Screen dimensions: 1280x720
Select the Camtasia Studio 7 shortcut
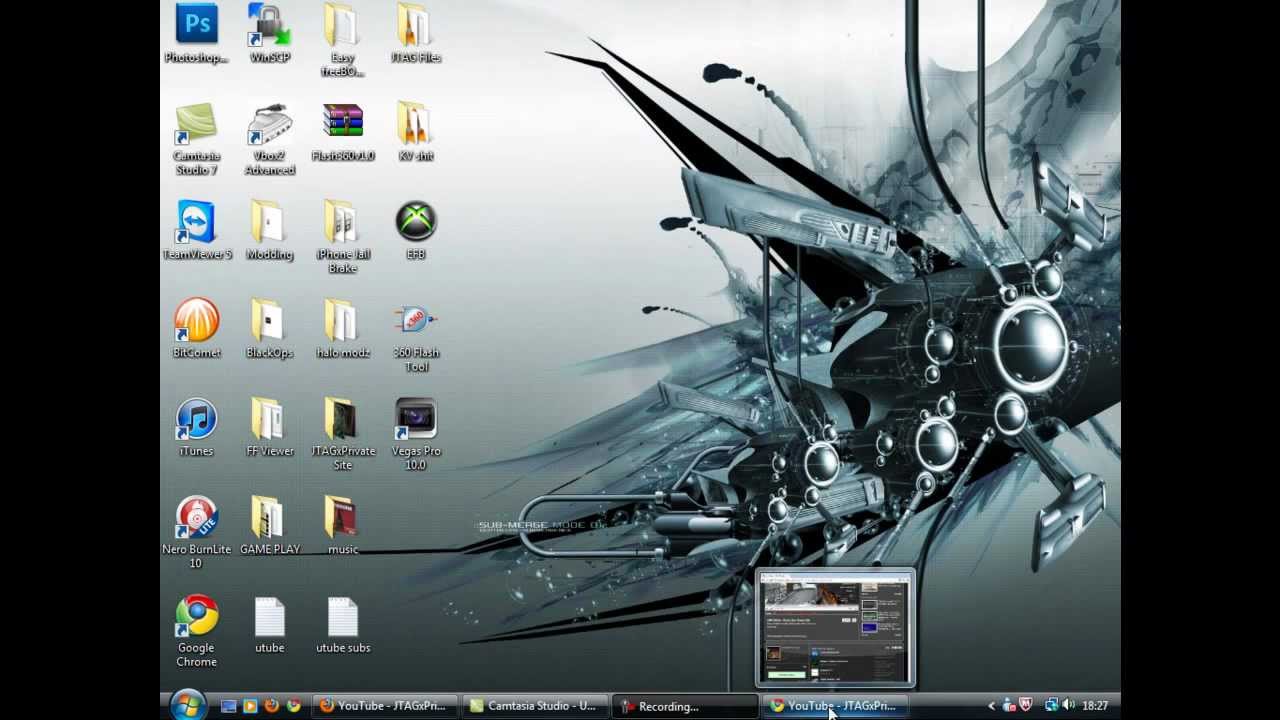(x=197, y=139)
